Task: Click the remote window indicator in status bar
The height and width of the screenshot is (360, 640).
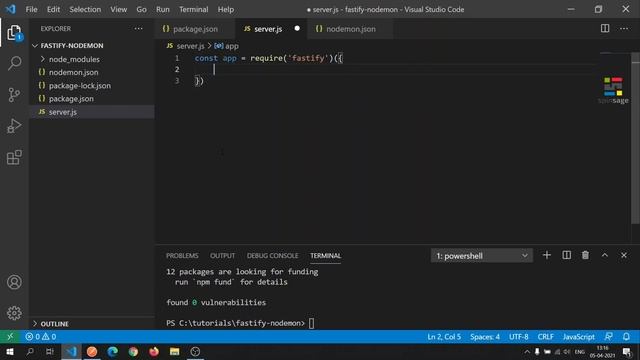Action: click(x=10, y=337)
